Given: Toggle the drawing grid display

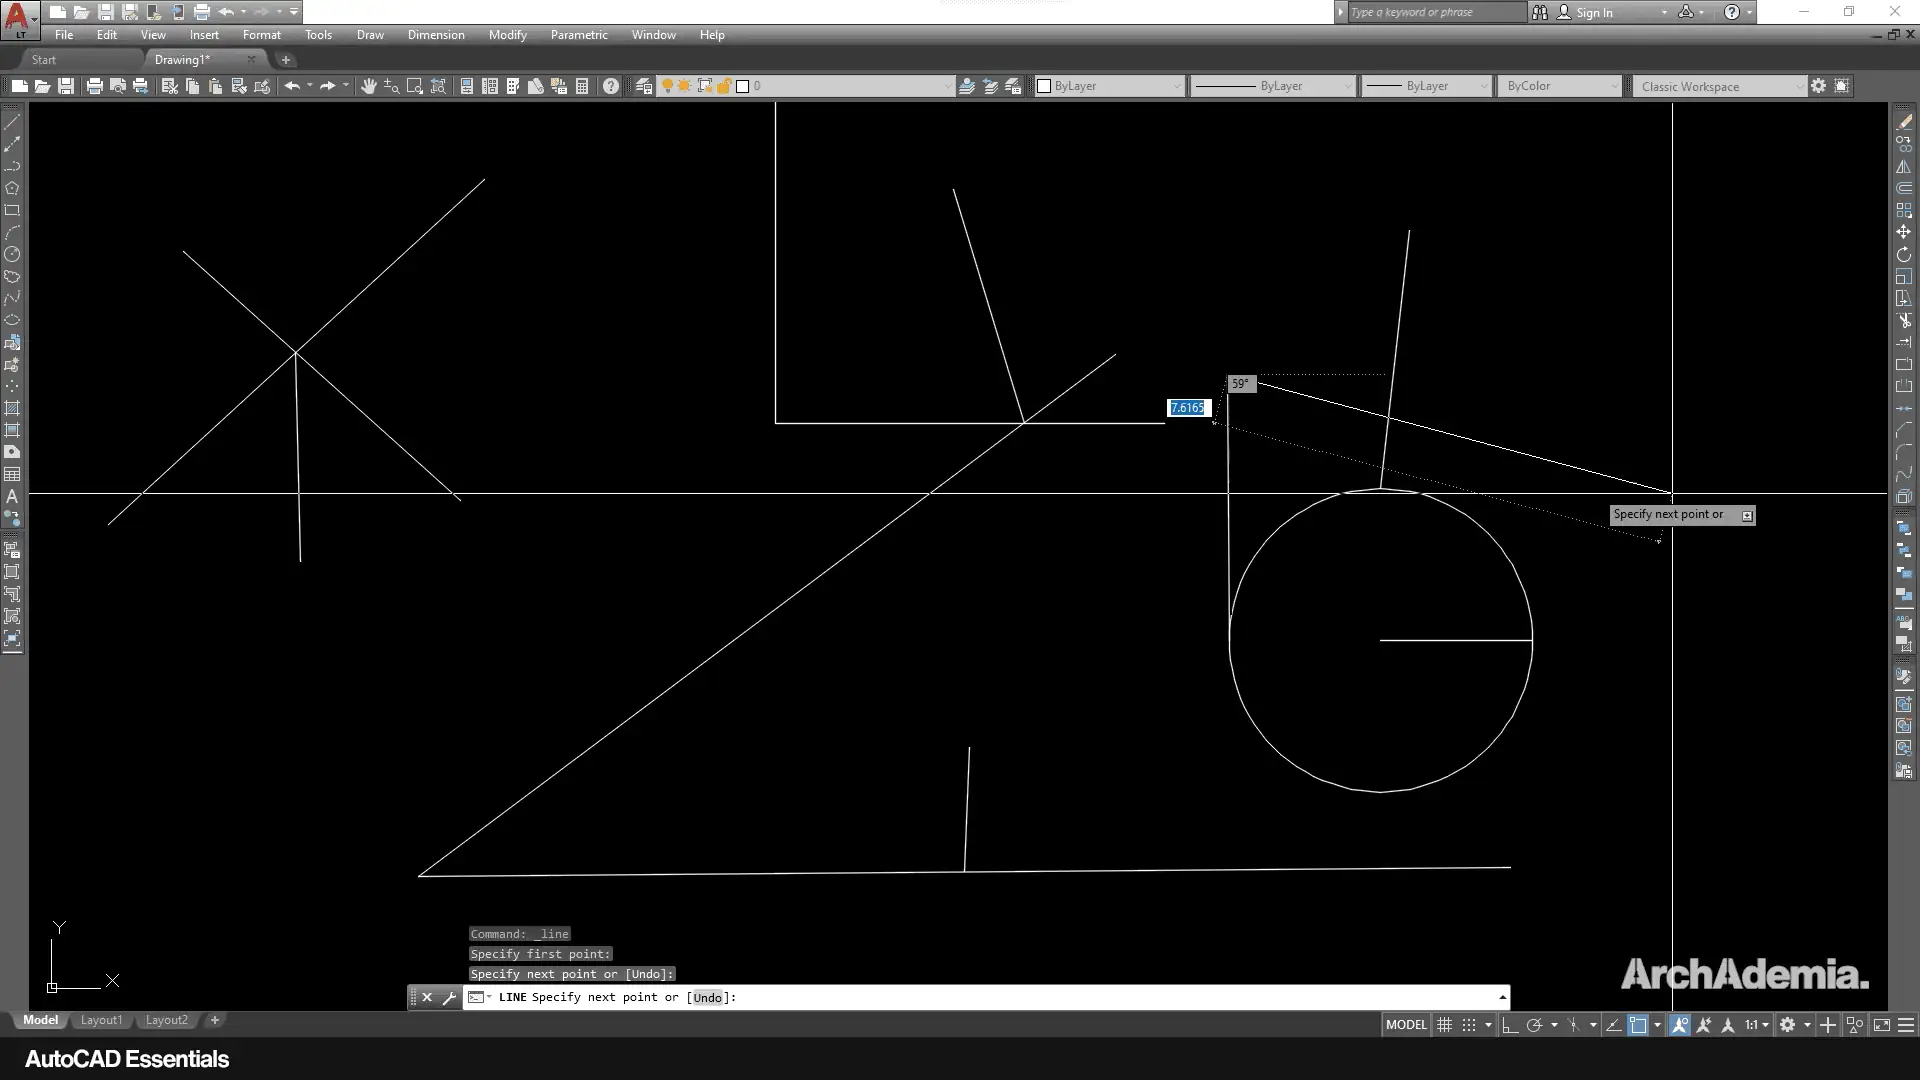Looking at the screenshot, I should point(1444,1025).
